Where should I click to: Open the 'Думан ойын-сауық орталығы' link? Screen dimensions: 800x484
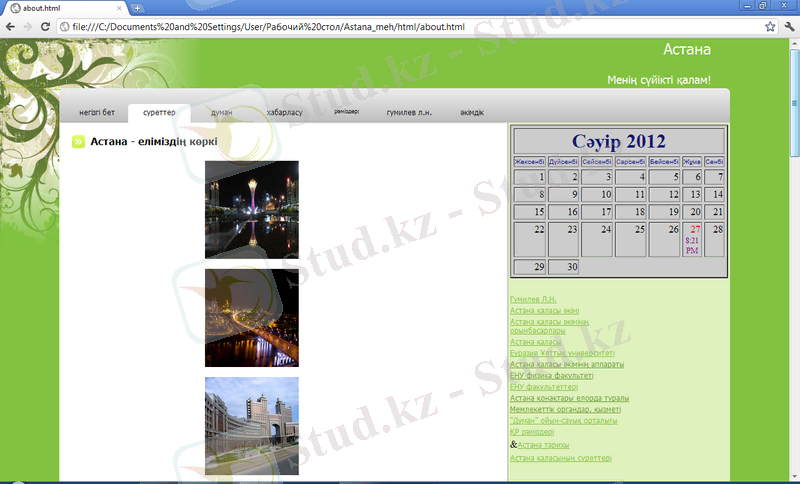[564, 421]
